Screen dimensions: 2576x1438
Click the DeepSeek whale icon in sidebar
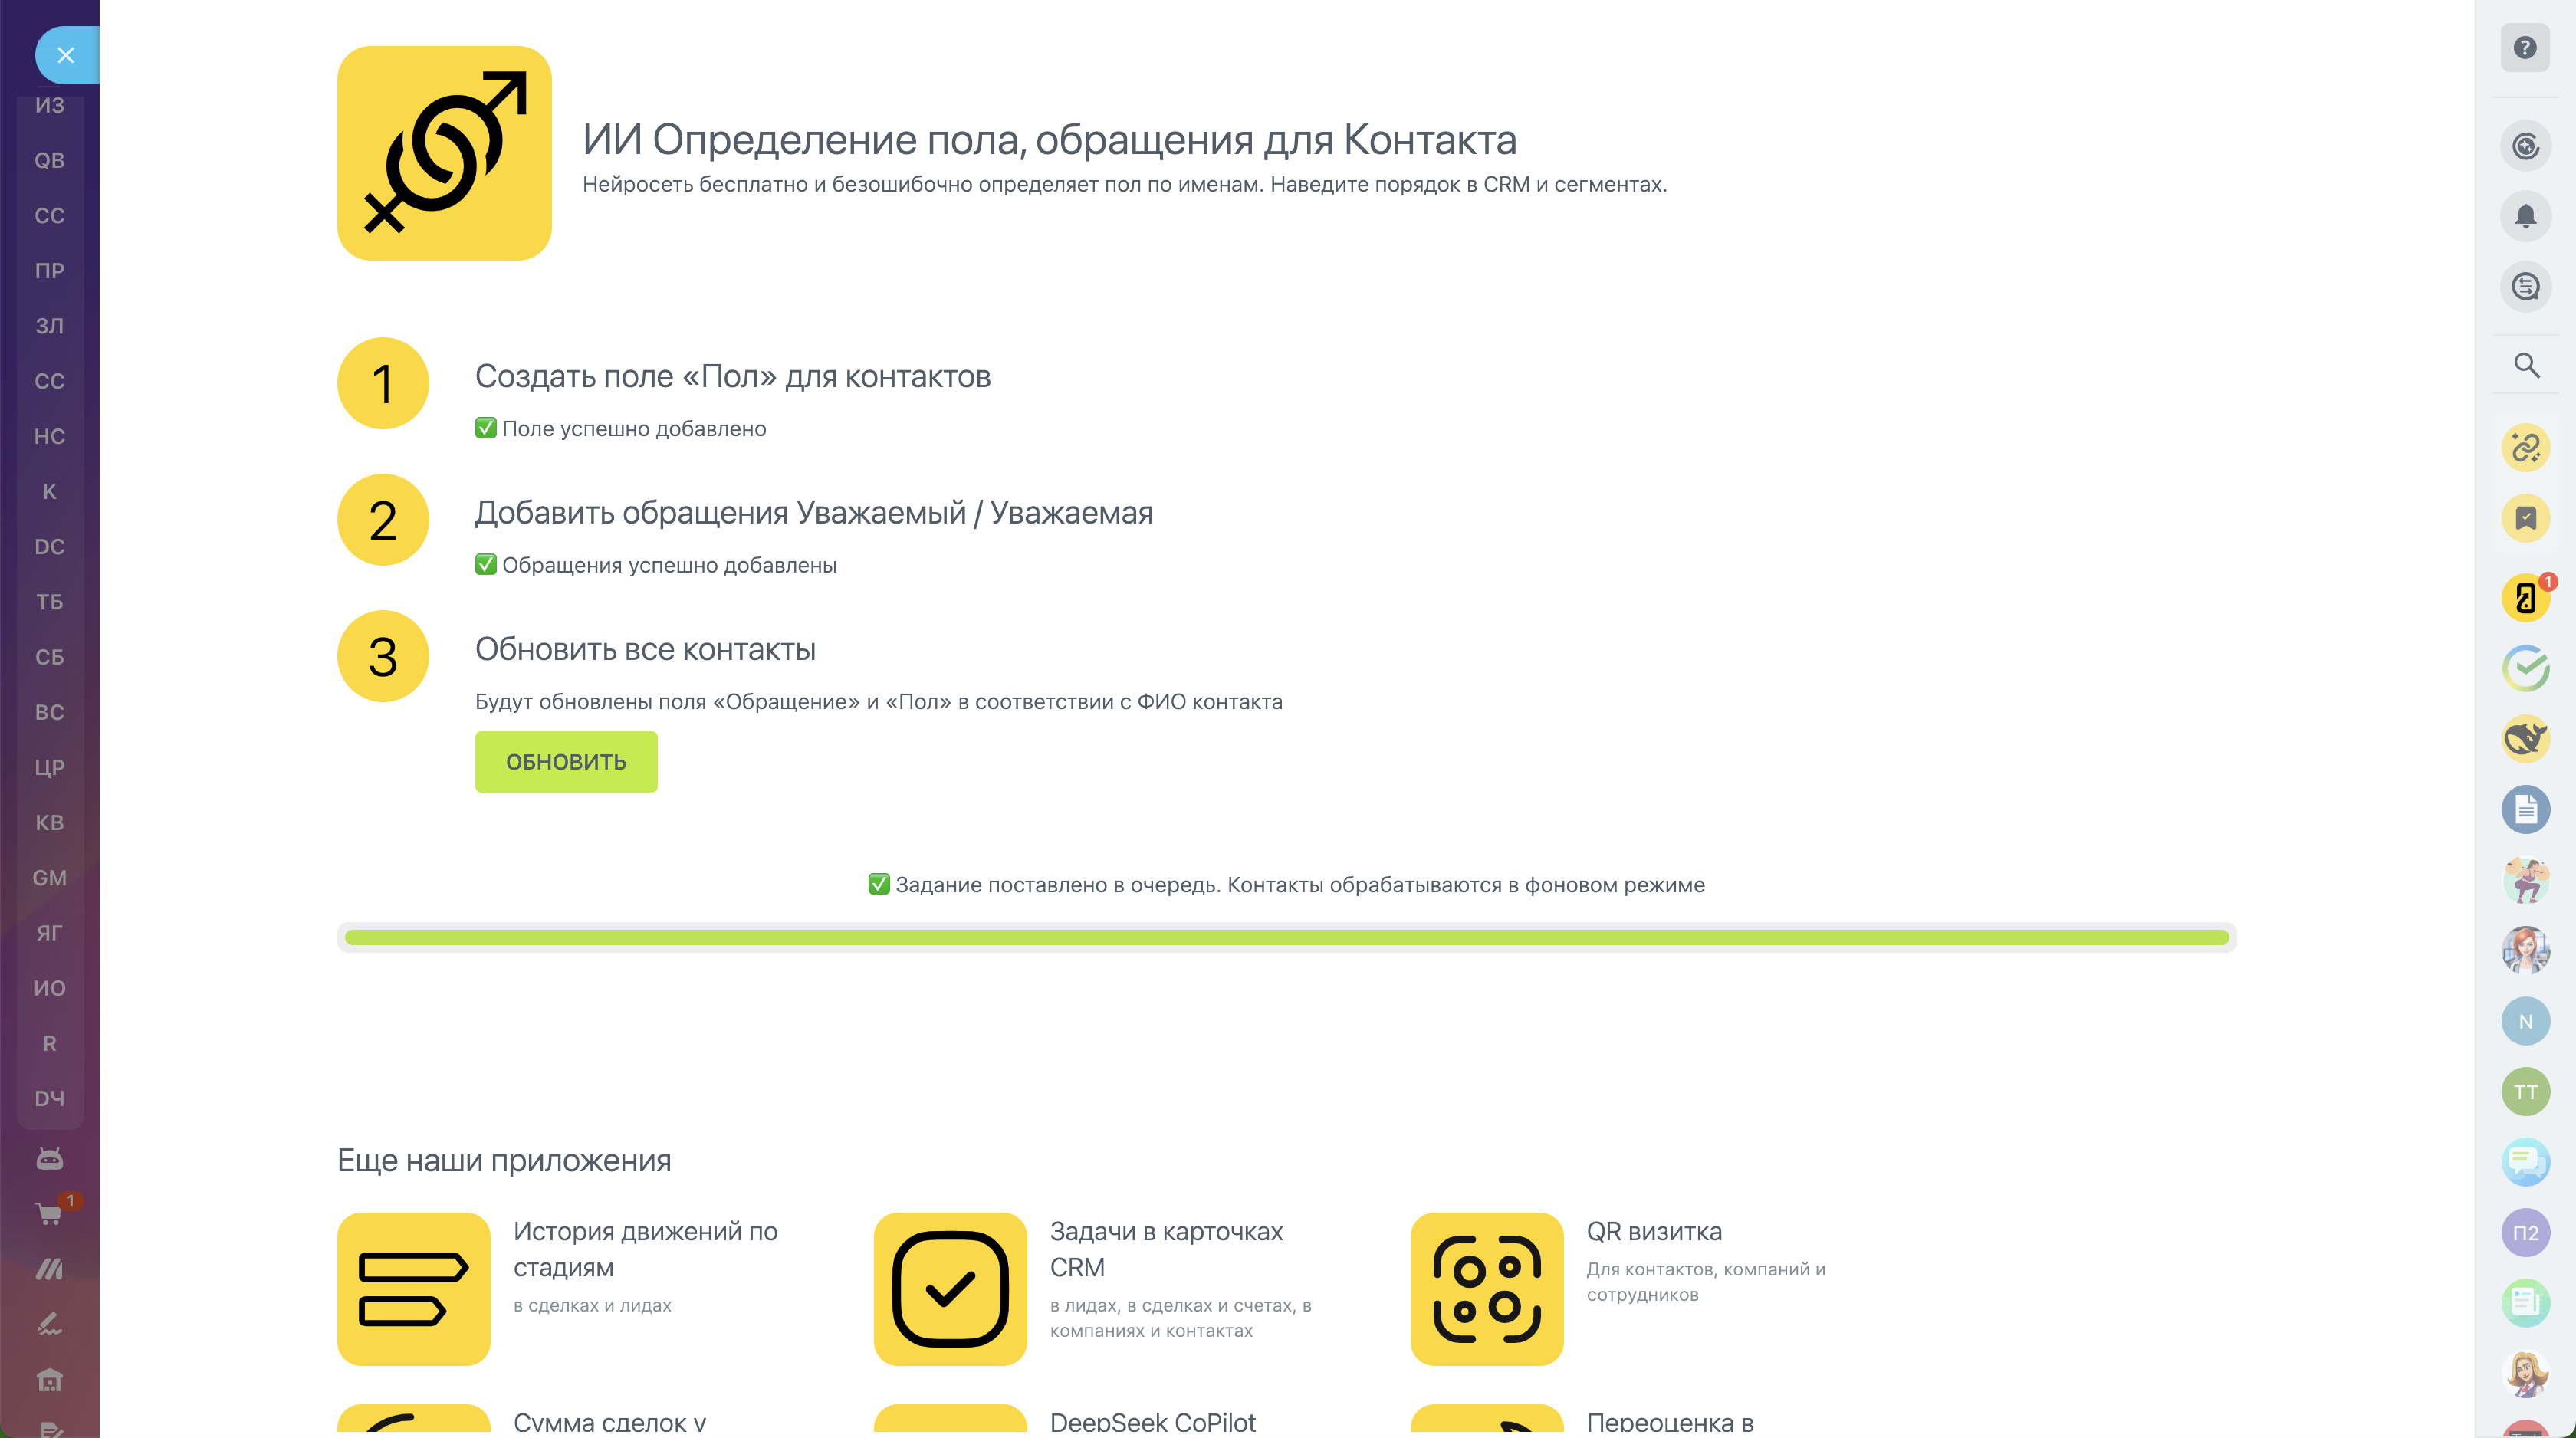[2525, 739]
